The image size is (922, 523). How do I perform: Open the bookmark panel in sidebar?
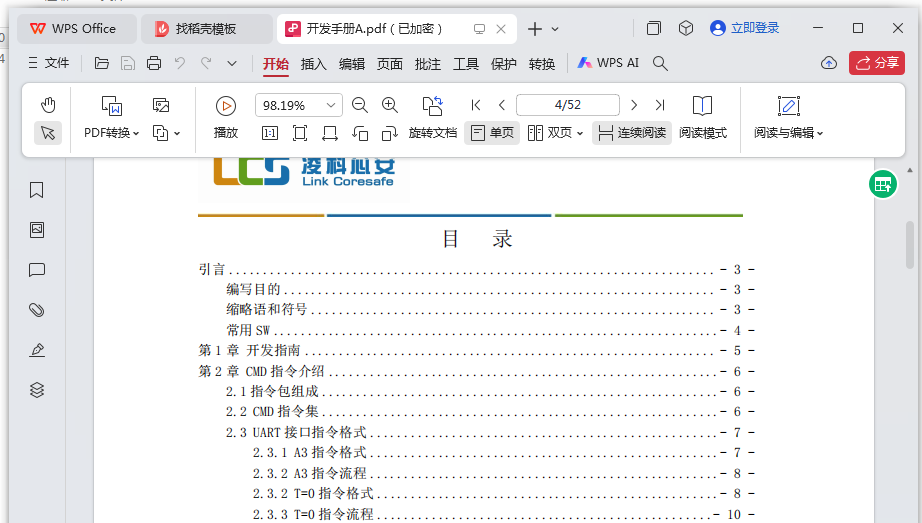pyautogui.click(x=37, y=190)
